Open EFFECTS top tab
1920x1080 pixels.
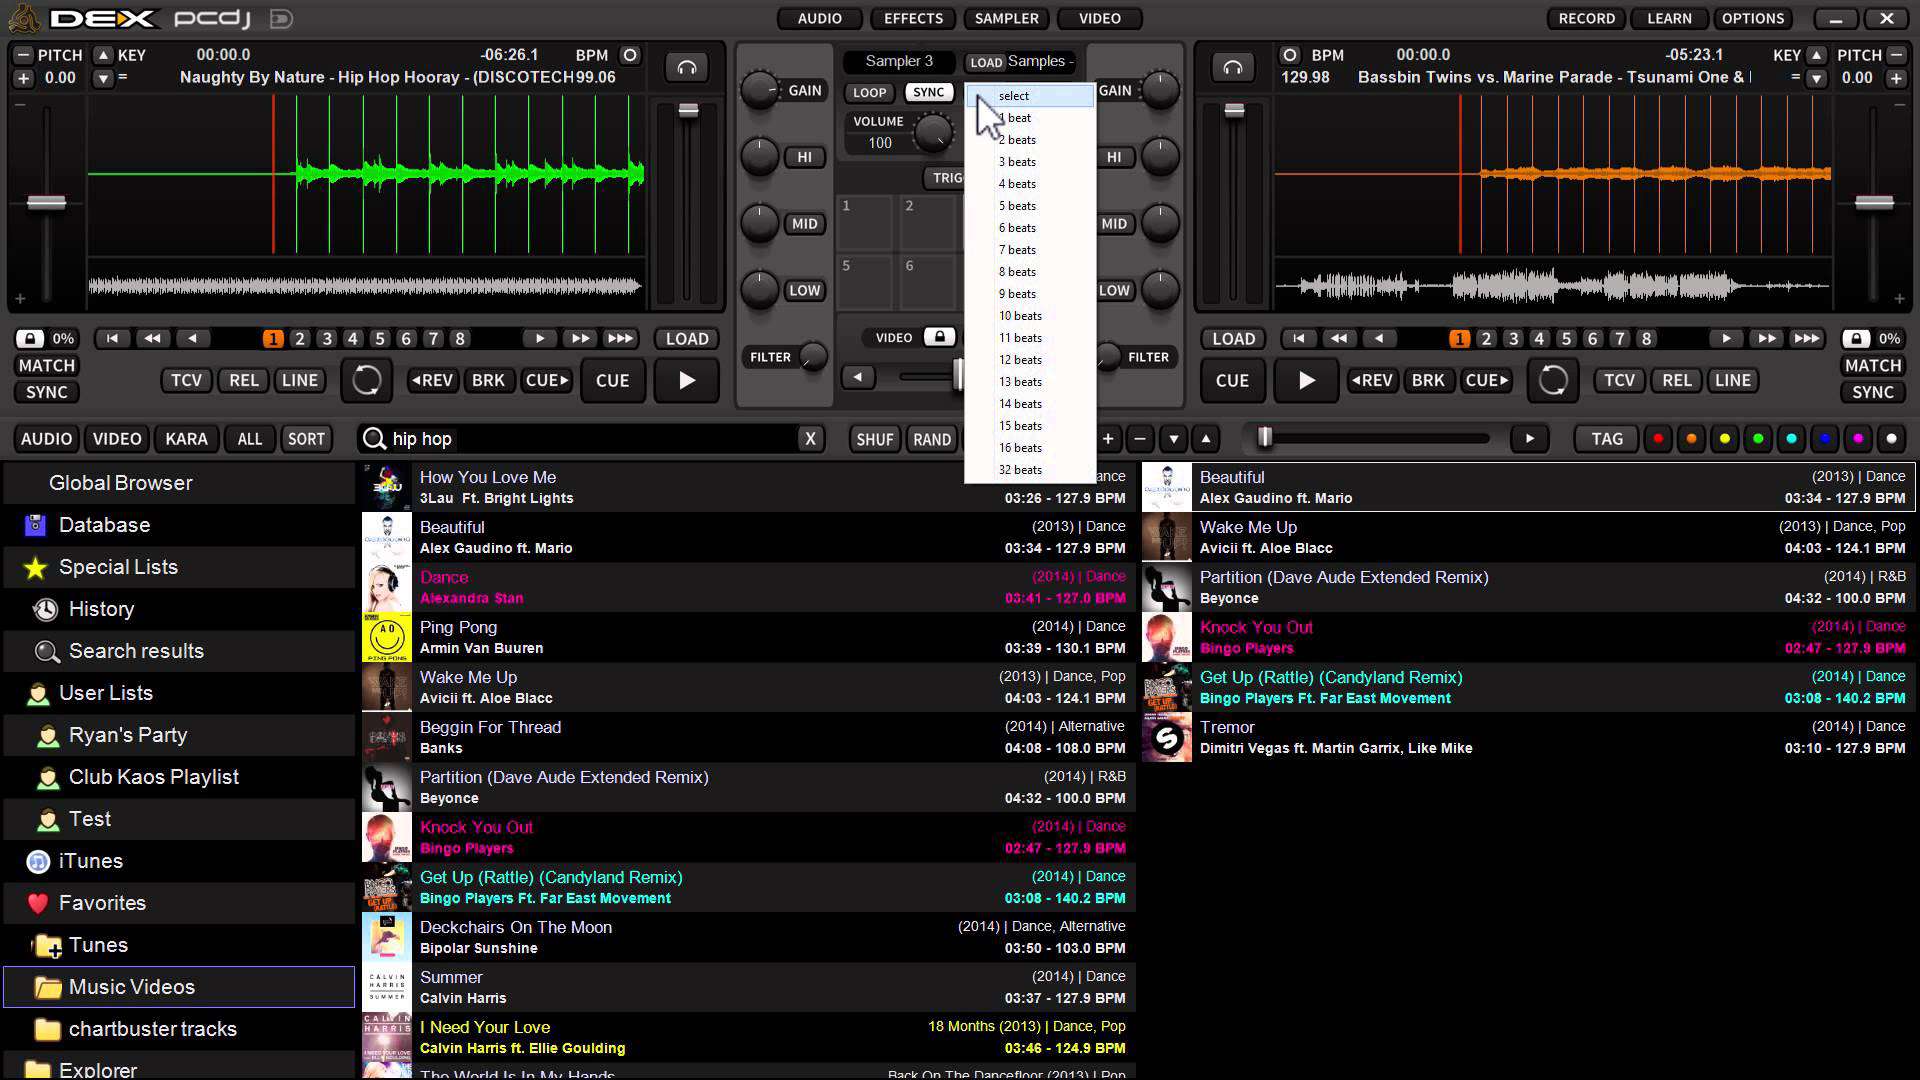pos(913,18)
